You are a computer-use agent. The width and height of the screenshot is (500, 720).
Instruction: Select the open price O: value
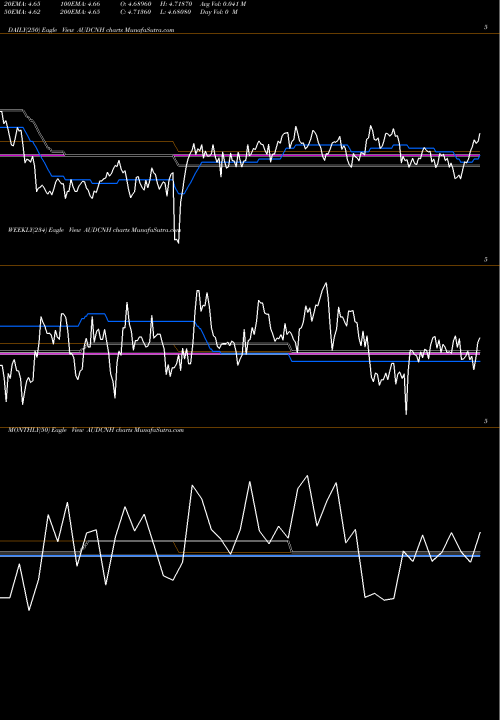tap(136, 4)
